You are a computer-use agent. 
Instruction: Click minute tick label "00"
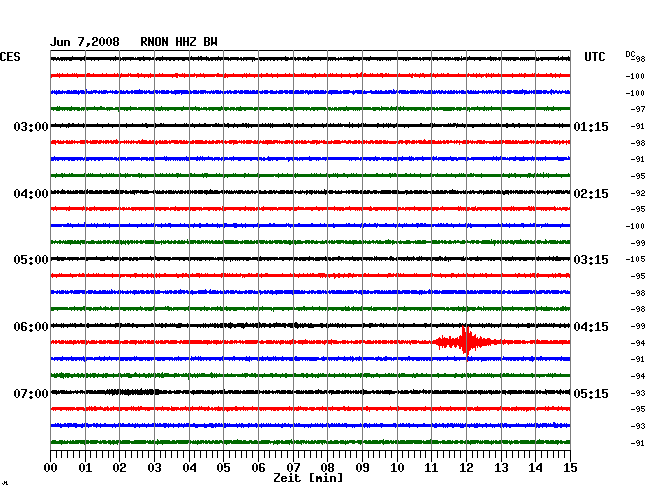(50, 467)
